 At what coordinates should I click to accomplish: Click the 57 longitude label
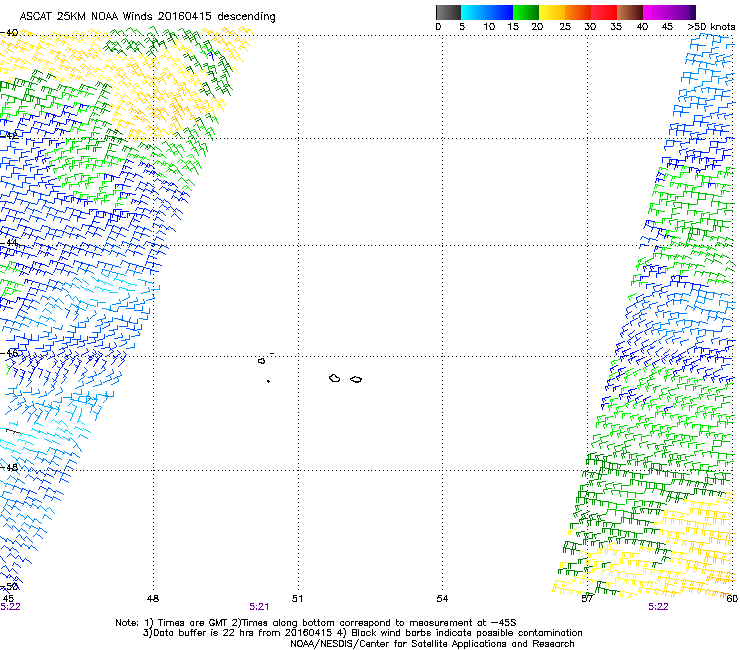tap(587, 599)
